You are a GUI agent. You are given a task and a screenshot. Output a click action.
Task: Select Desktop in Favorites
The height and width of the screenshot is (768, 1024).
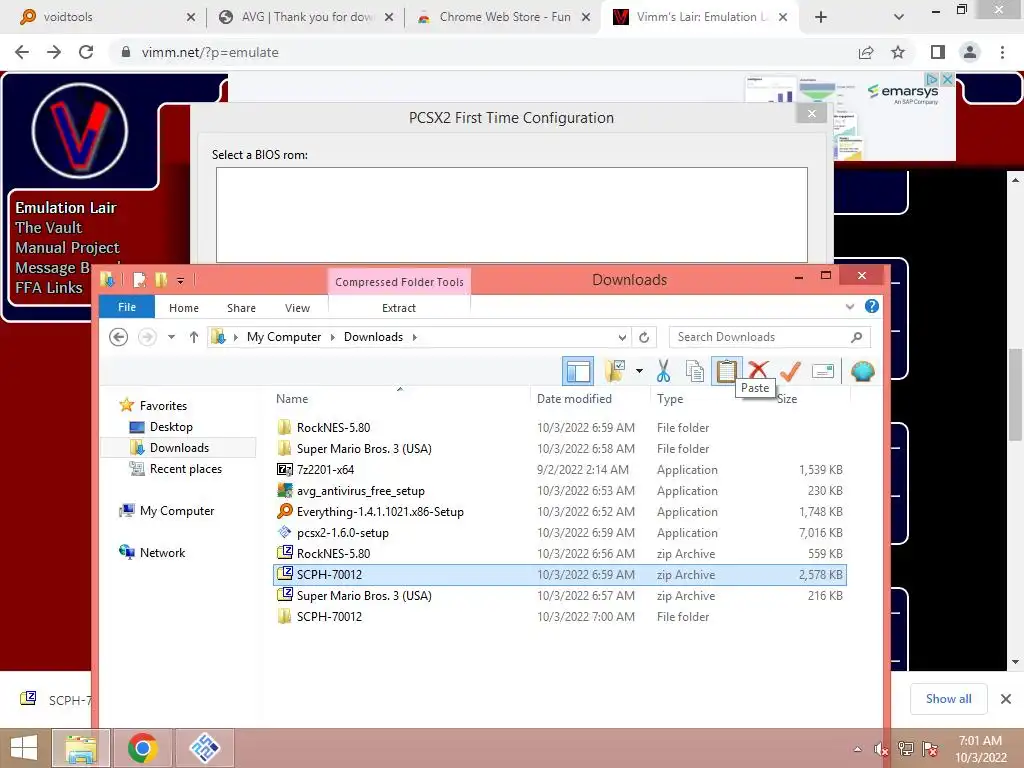click(171, 426)
